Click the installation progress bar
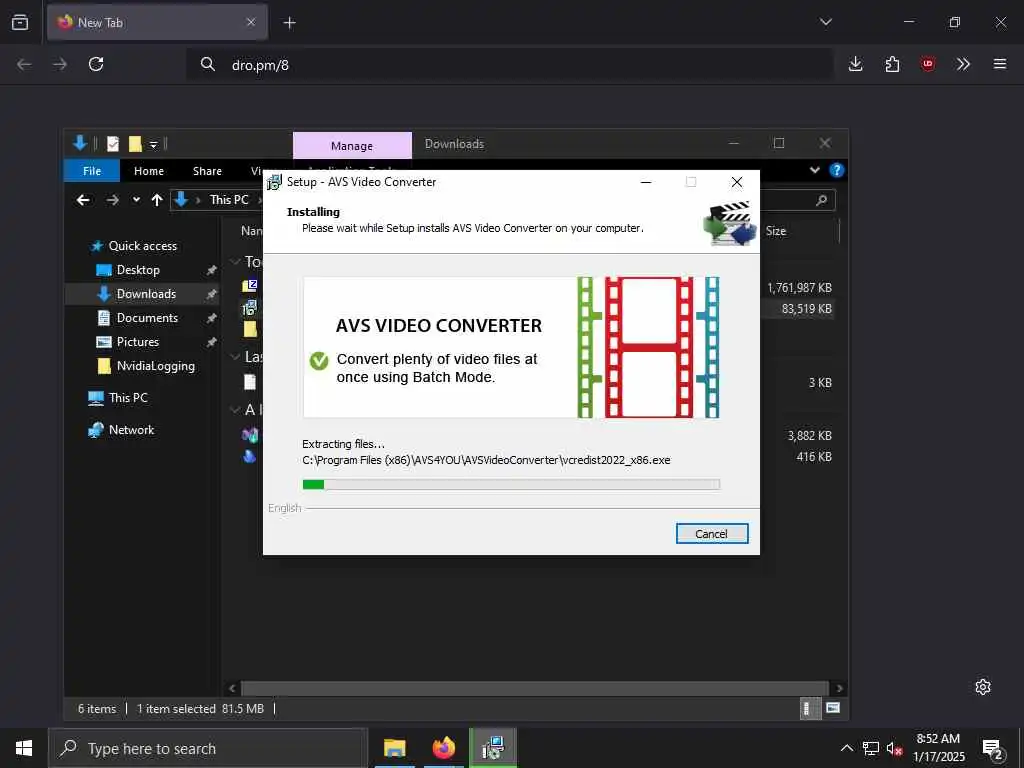Viewport: 1024px width, 768px height. pos(511,484)
